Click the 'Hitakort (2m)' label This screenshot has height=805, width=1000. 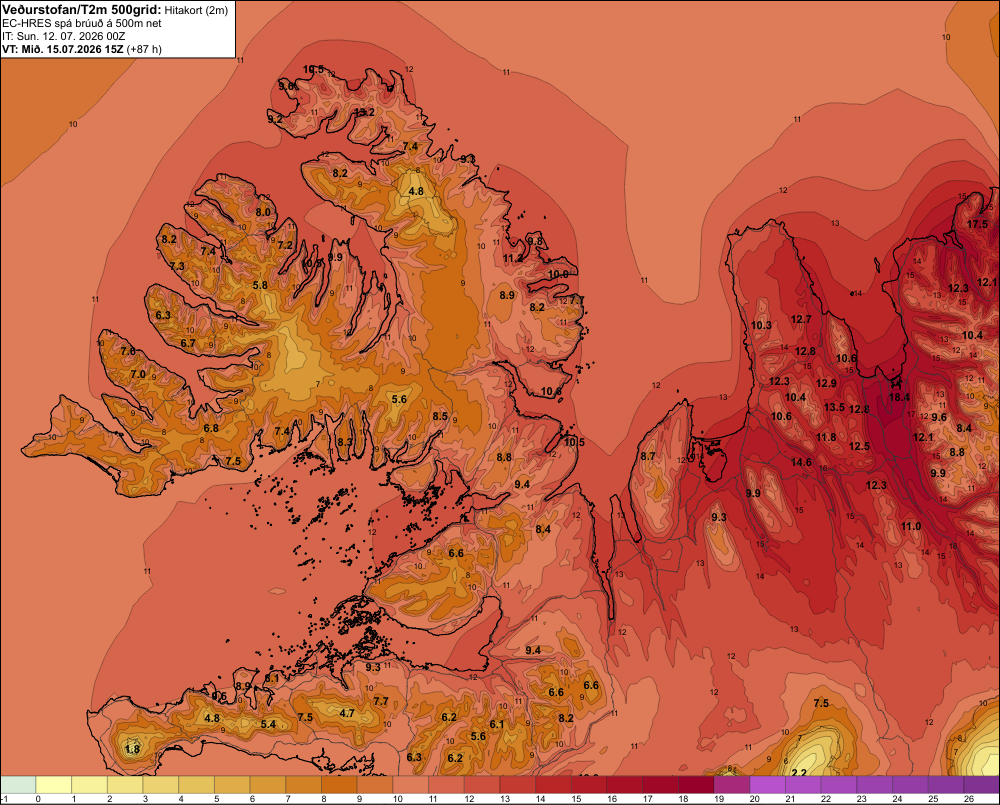point(196,10)
